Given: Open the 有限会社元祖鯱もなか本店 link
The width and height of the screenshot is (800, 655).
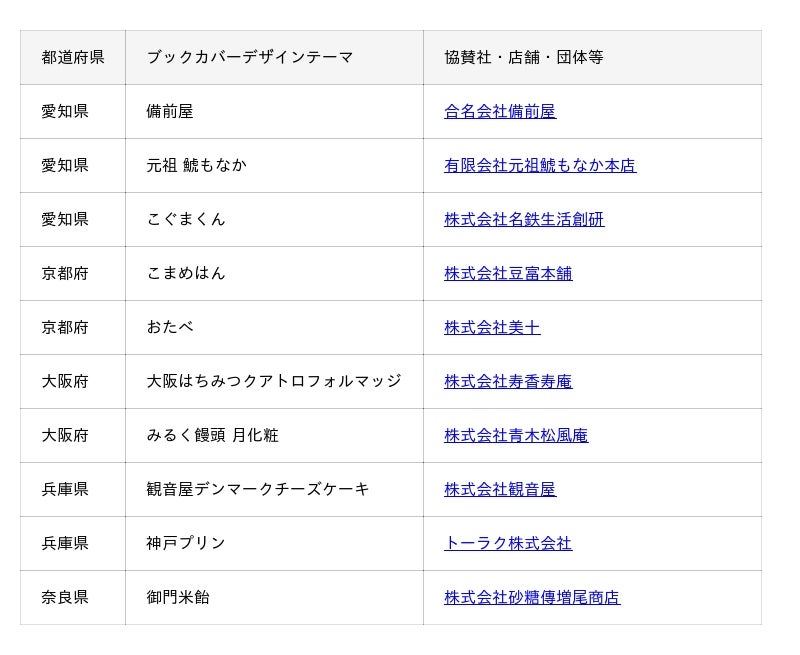Looking at the screenshot, I should (x=540, y=165).
